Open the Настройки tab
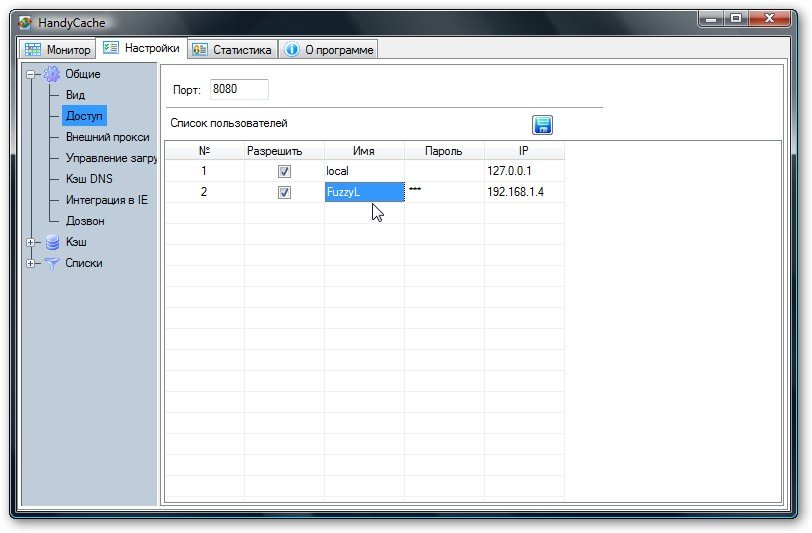 coord(141,48)
